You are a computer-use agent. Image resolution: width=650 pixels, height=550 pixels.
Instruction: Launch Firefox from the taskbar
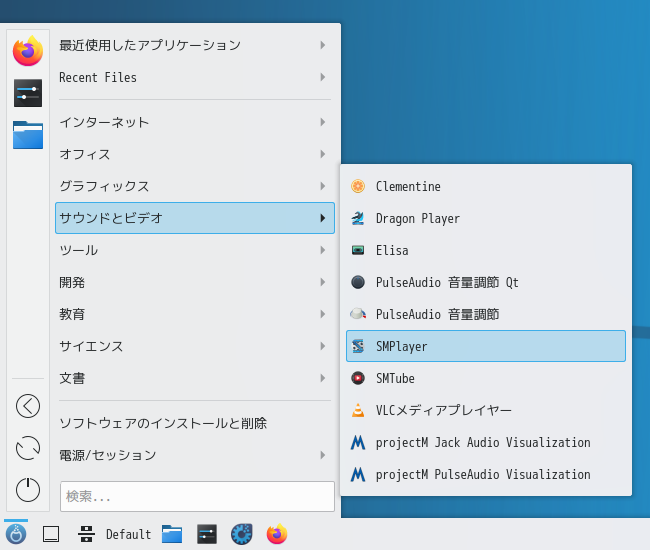click(277, 534)
